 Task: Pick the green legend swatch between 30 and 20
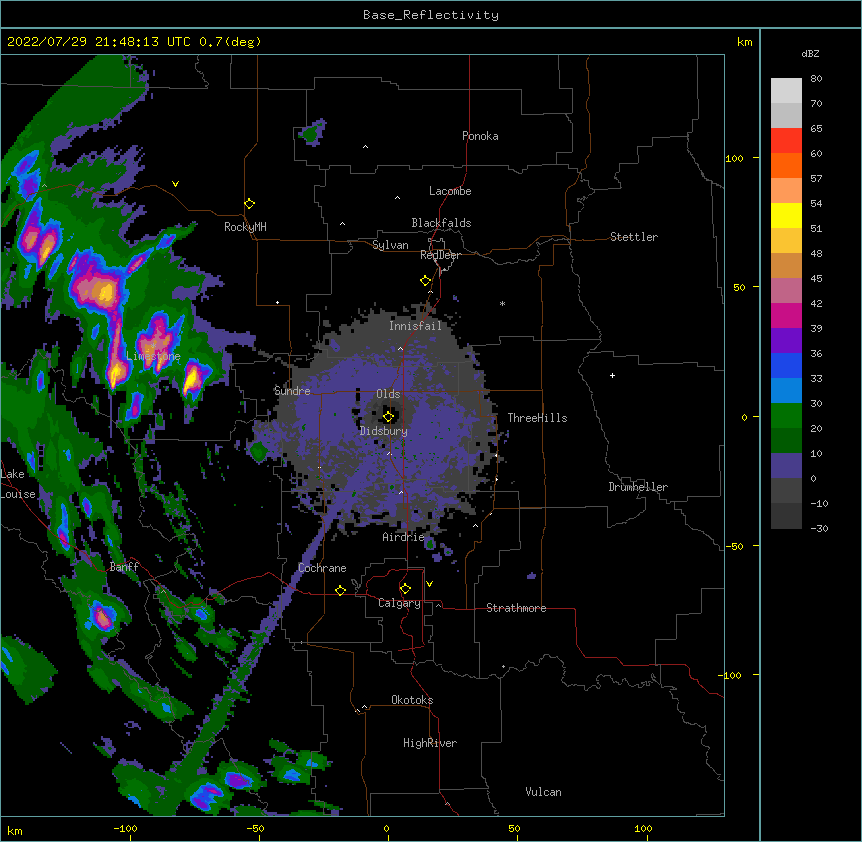tap(786, 416)
